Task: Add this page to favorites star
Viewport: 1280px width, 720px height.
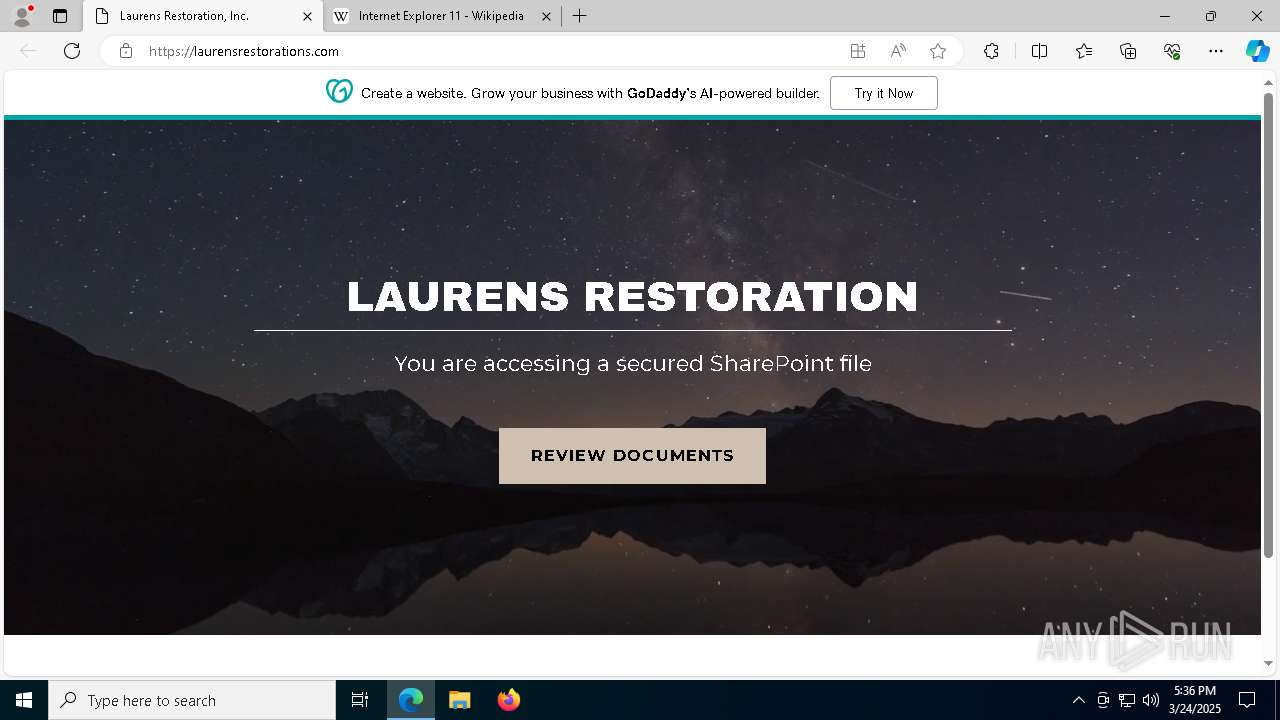Action: click(x=938, y=51)
